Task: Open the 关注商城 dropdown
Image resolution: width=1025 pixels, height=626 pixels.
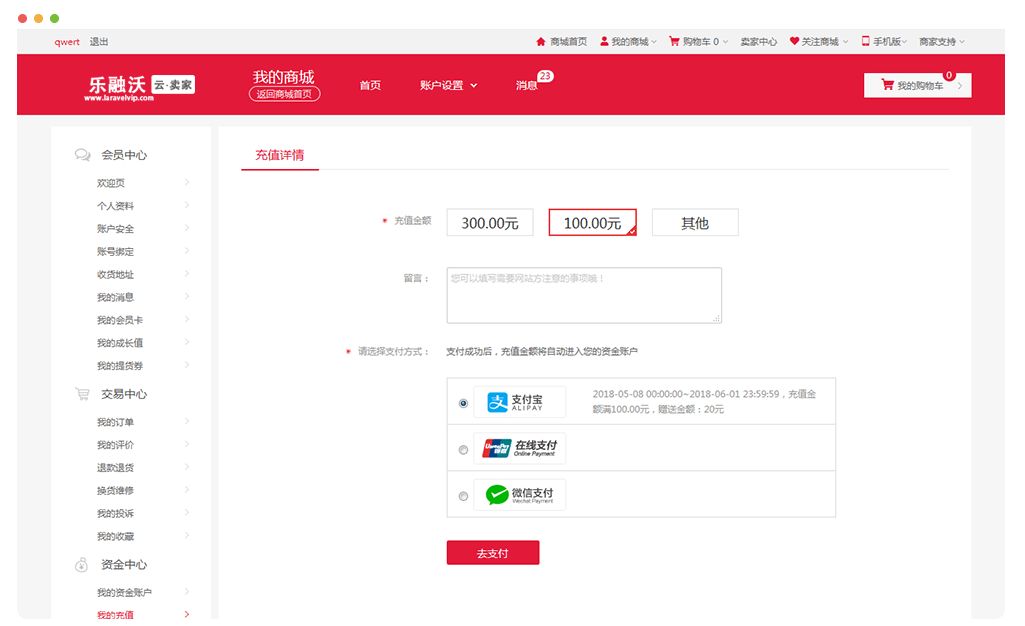Action: point(819,42)
